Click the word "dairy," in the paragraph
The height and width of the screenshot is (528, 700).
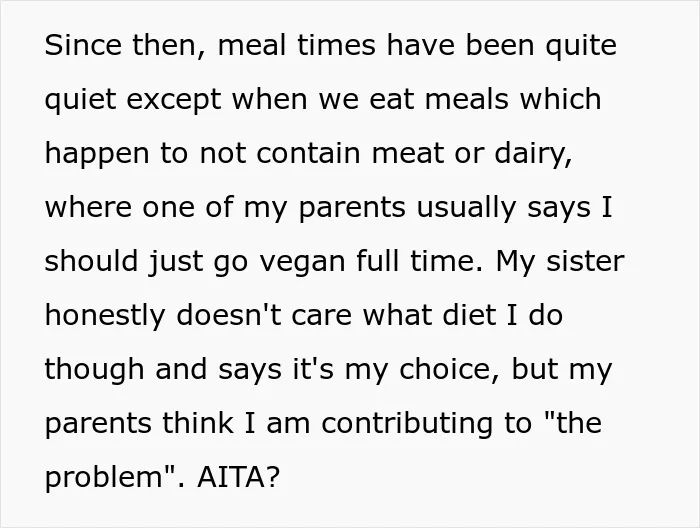(533, 154)
